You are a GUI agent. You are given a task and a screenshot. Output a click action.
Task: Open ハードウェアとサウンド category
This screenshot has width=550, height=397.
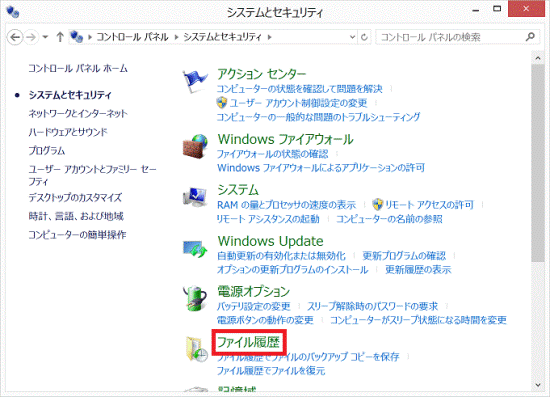(x=68, y=132)
